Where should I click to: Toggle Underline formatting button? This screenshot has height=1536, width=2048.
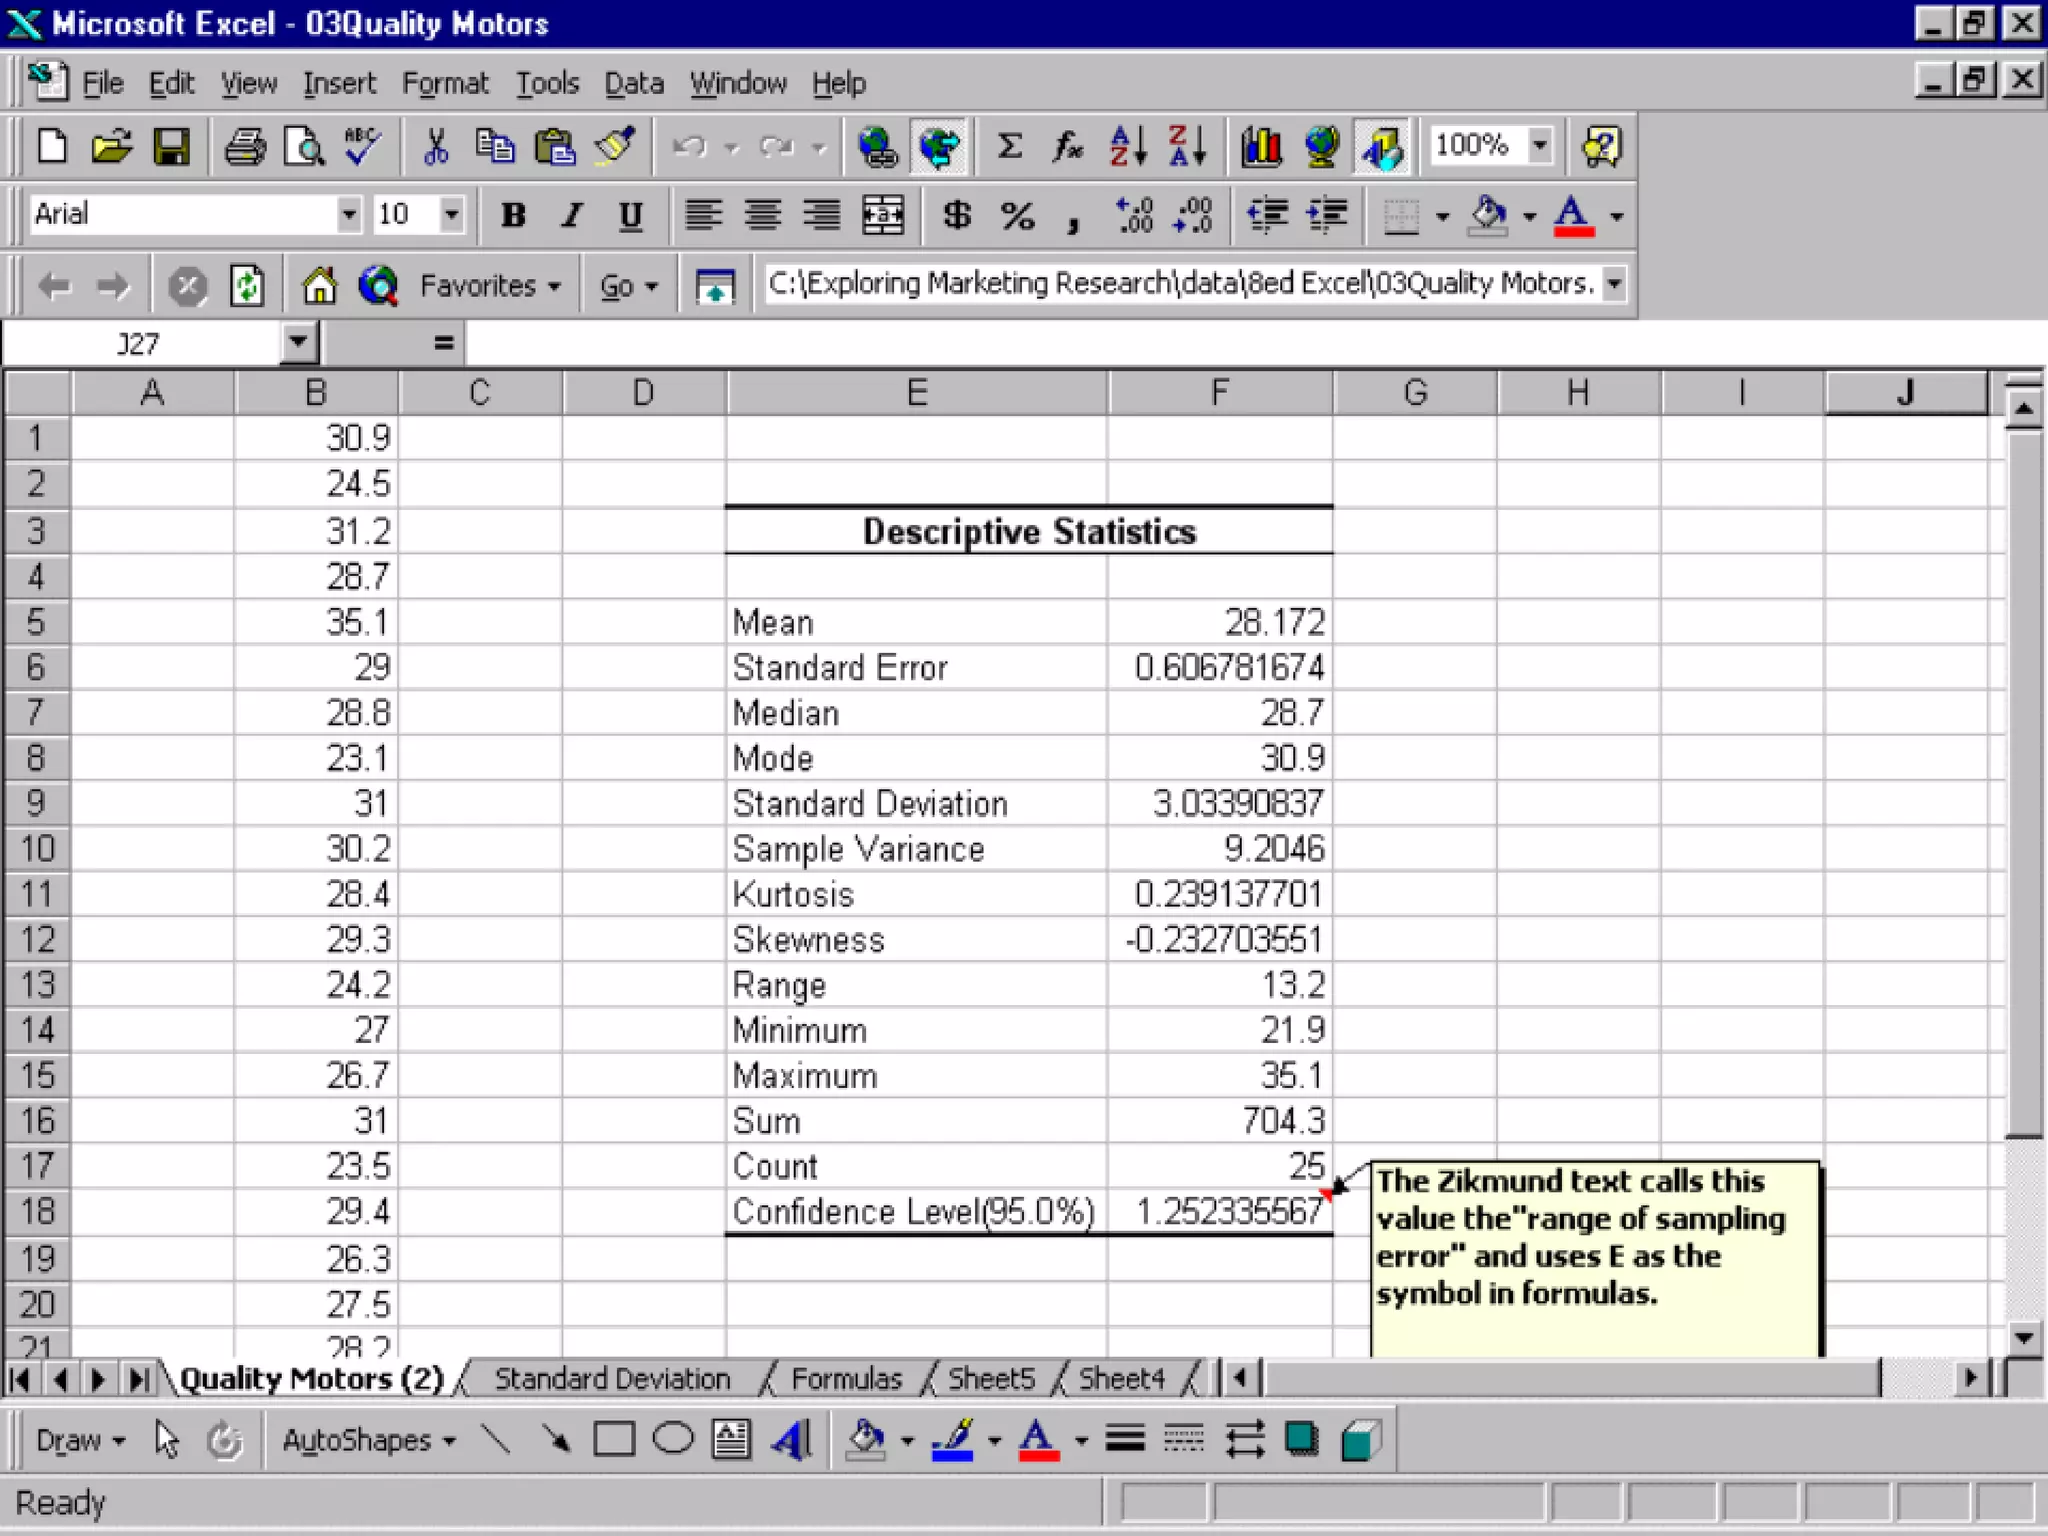630,215
